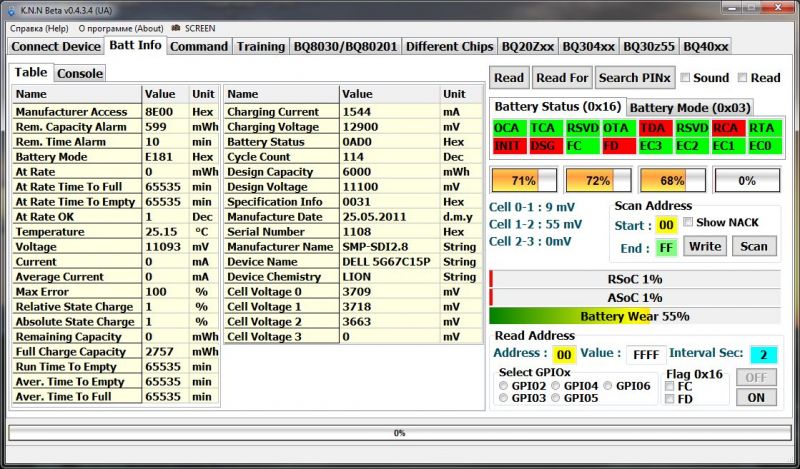Click the Device Name value DELL 5G67C15P
800x469 pixels.
pyautogui.click(x=390, y=262)
